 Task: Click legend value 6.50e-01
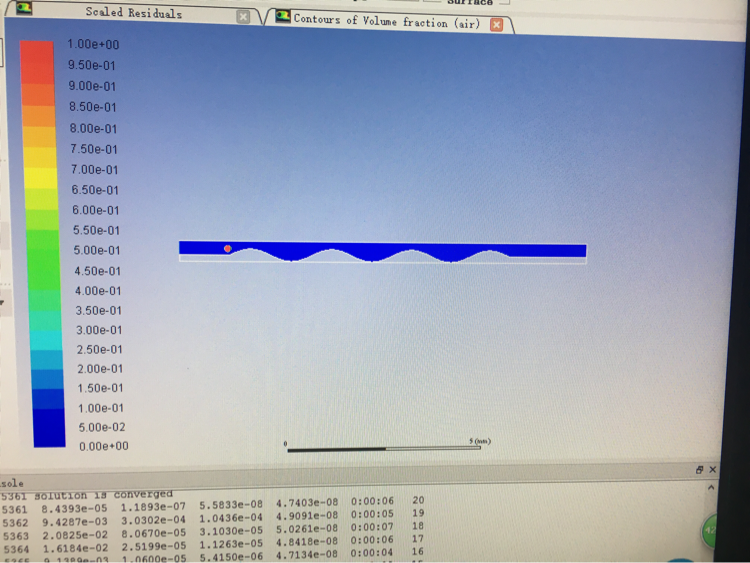point(95,190)
